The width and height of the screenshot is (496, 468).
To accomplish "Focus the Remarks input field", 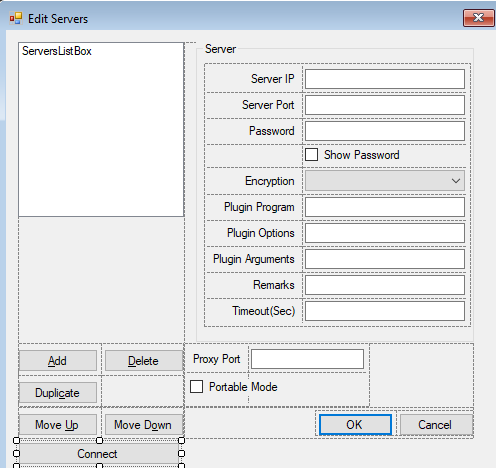I will pyautogui.click(x=385, y=285).
